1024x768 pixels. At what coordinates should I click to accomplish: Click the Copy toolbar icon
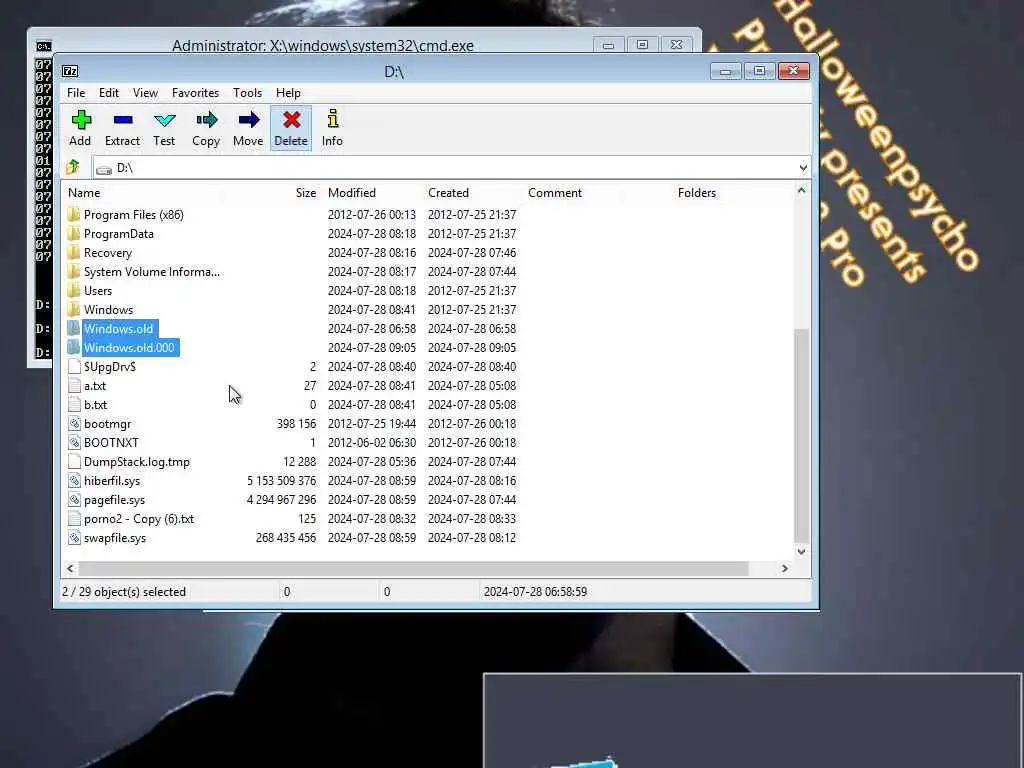[206, 120]
